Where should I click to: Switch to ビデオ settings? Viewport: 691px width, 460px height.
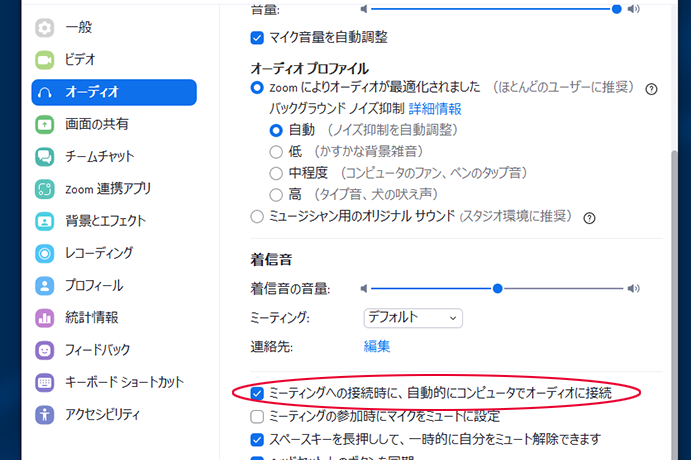click(114, 60)
